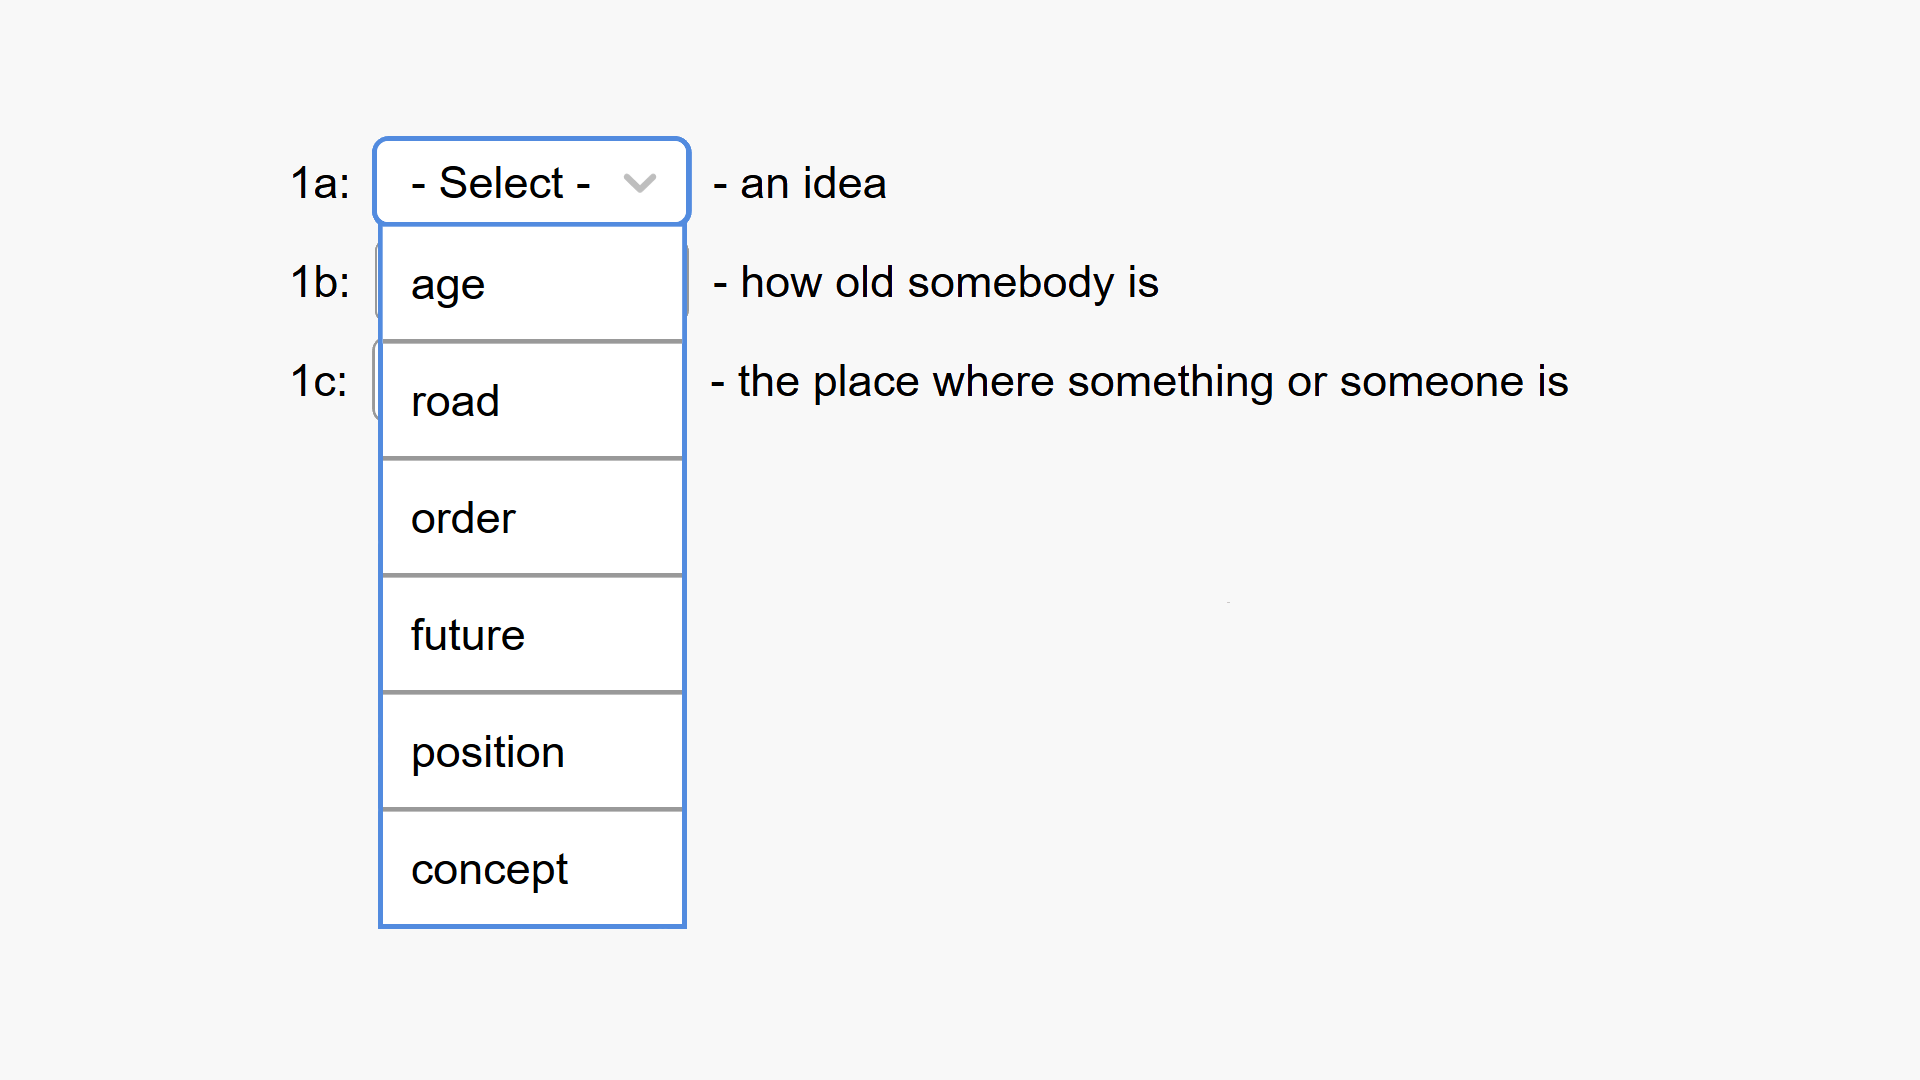Click the "an idea" definition text
This screenshot has height=1080, width=1920.
coord(812,183)
